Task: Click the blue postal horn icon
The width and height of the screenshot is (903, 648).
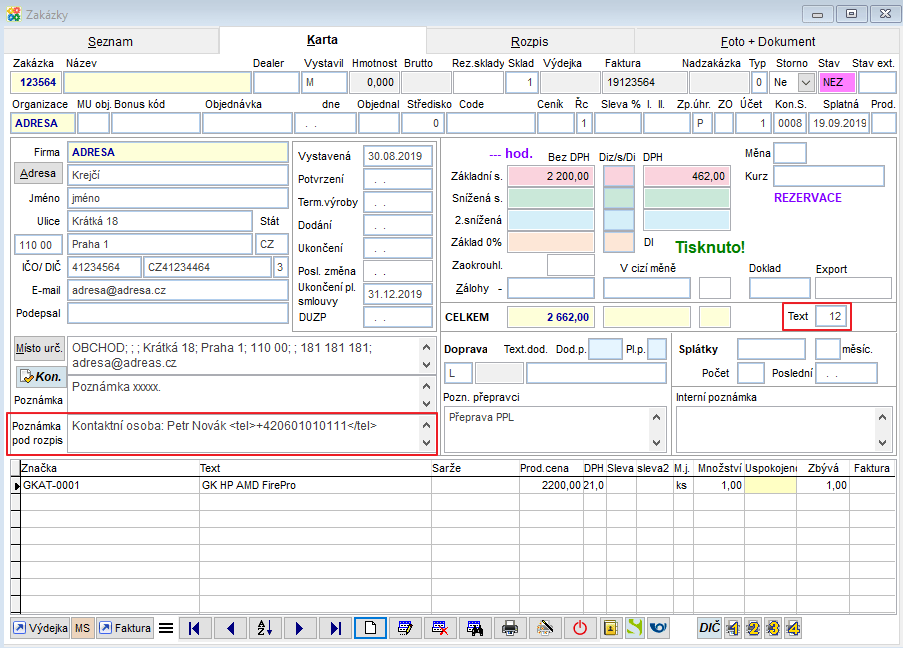Action: coord(658,628)
